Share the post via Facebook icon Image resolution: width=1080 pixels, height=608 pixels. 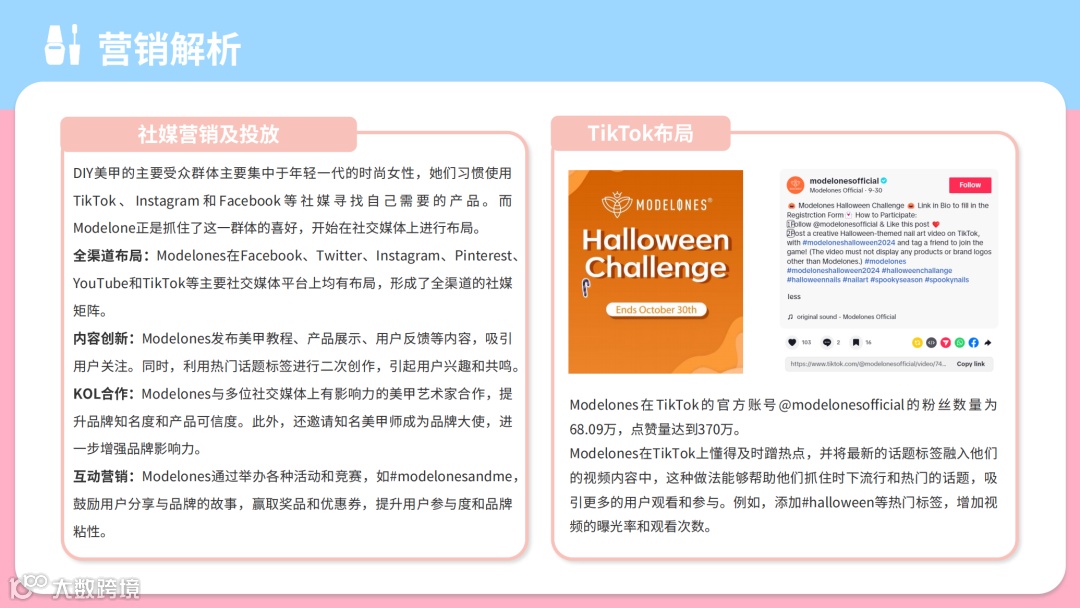click(x=973, y=342)
